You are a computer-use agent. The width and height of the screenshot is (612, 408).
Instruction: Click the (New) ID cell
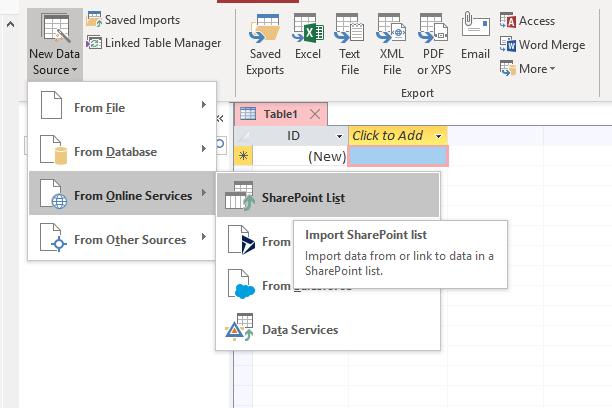(x=300, y=156)
